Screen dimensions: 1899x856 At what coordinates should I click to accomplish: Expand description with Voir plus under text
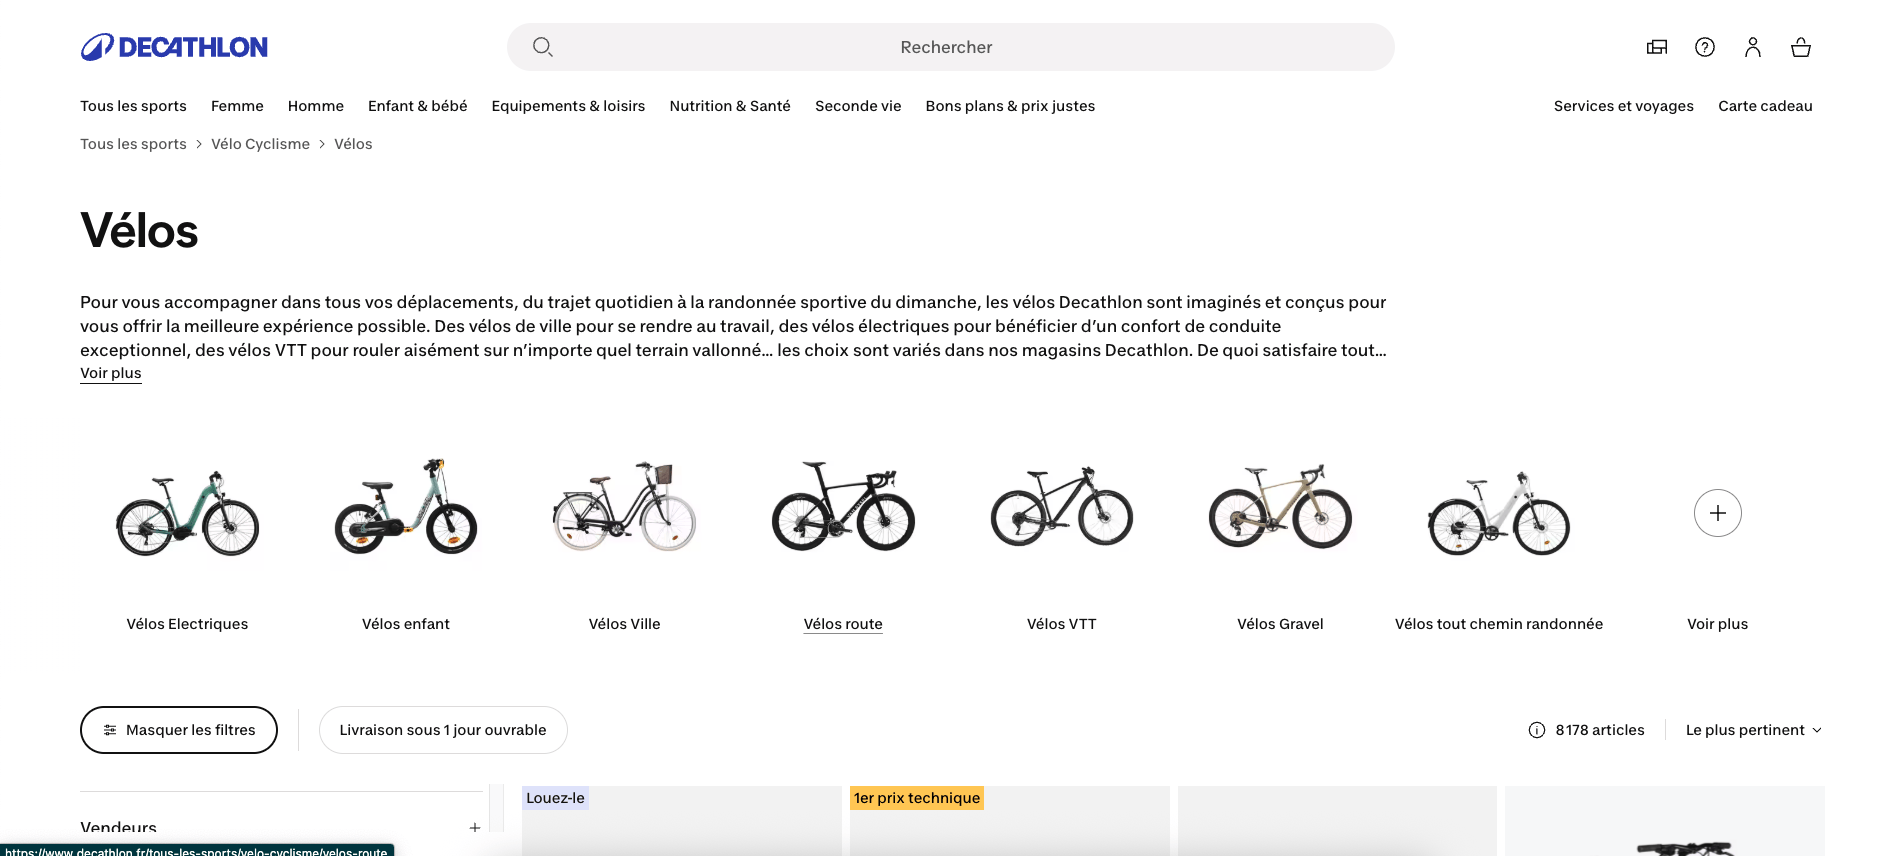coord(111,373)
